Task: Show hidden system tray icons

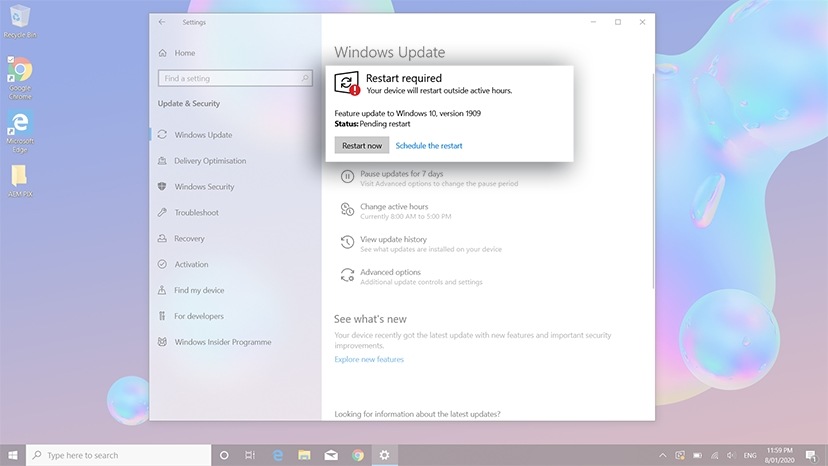Action: click(x=662, y=455)
